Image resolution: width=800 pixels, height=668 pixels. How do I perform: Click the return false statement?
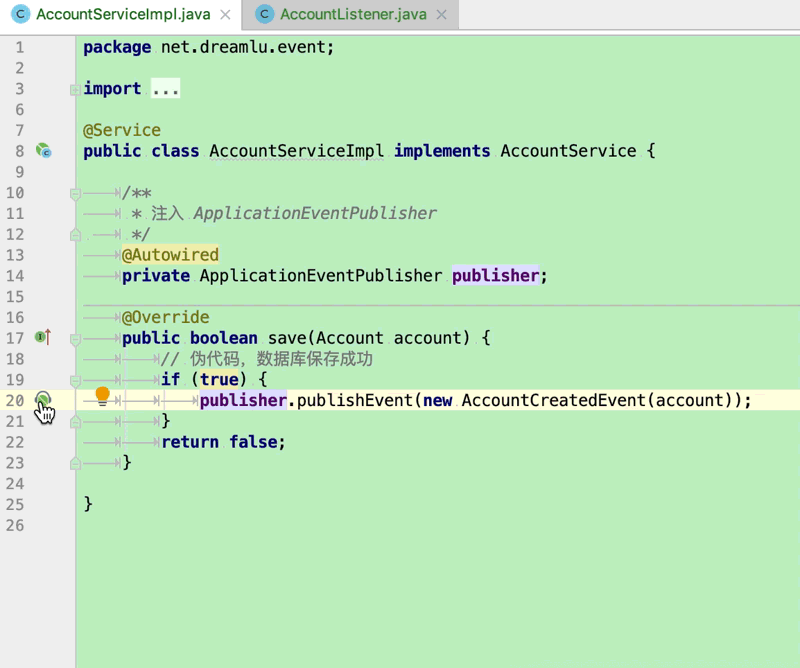(x=223, y=442)
